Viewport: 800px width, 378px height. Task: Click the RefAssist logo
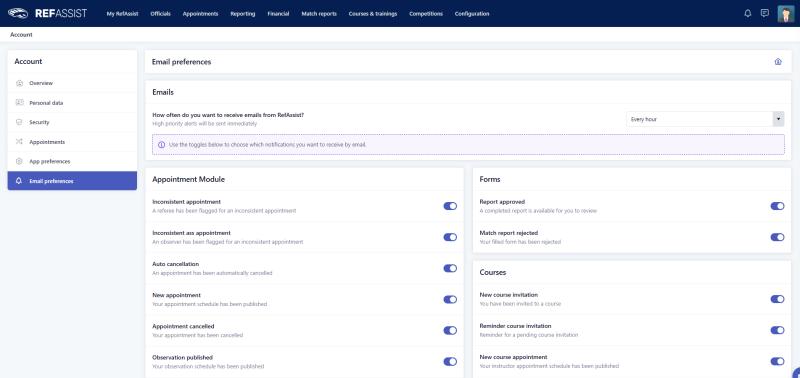[47, 13]
